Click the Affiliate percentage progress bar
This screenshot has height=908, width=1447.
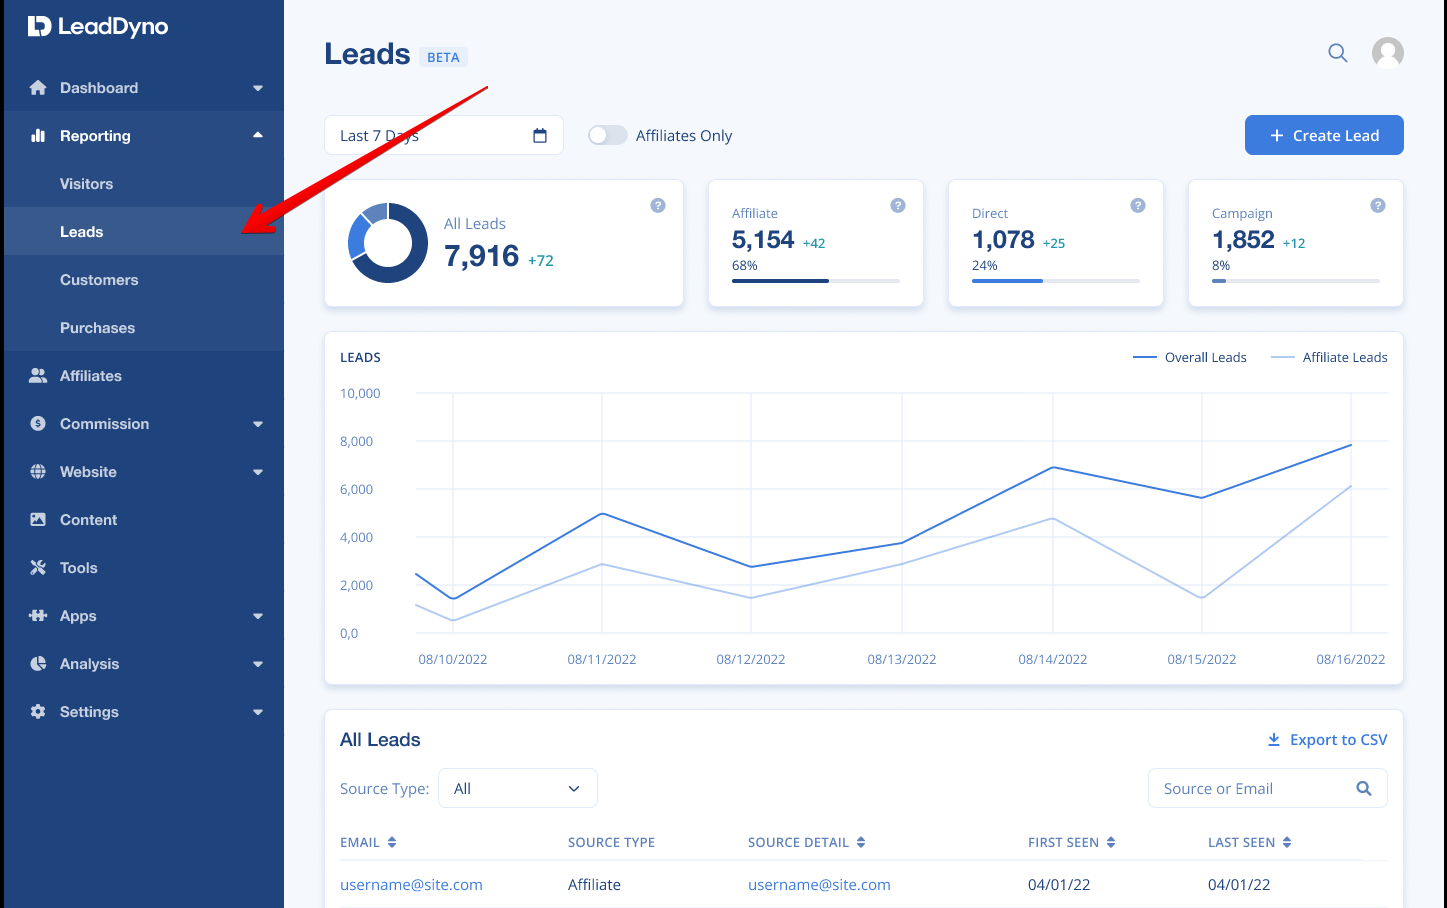tap(816, 281)
